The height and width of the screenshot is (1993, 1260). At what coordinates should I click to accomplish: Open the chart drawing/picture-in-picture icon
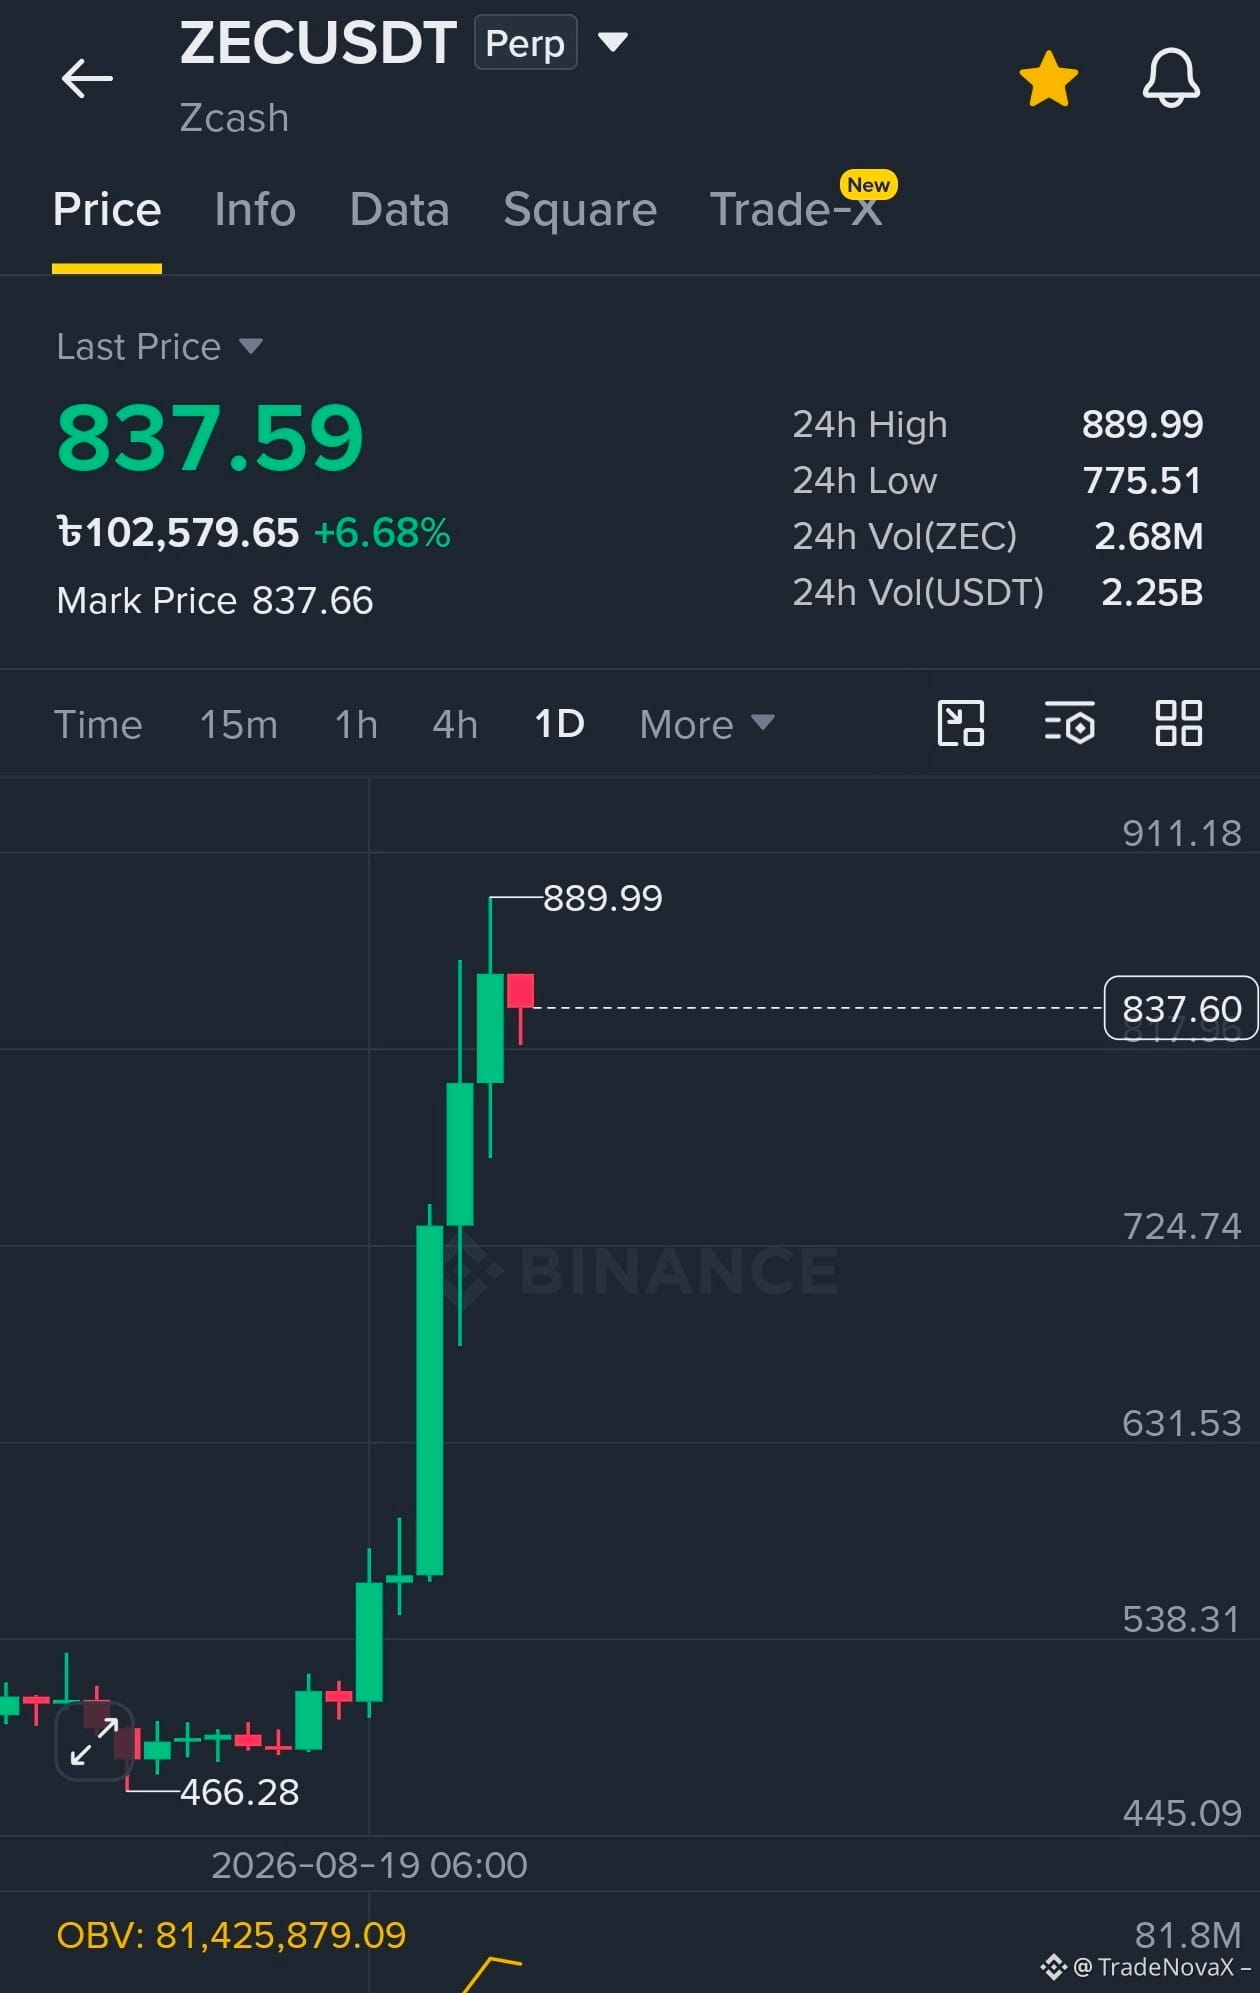(961, 723)
